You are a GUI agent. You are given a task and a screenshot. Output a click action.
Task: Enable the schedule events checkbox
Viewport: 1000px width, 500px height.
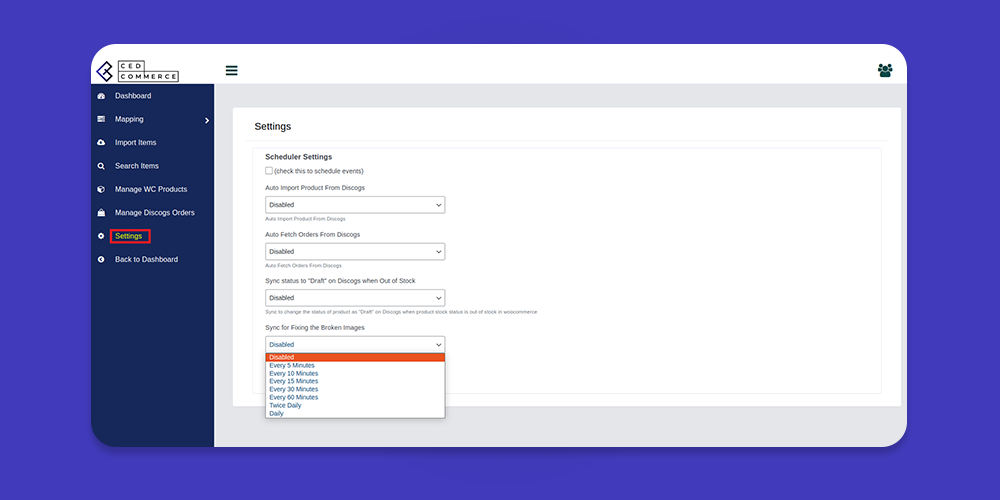click(268, 171)
